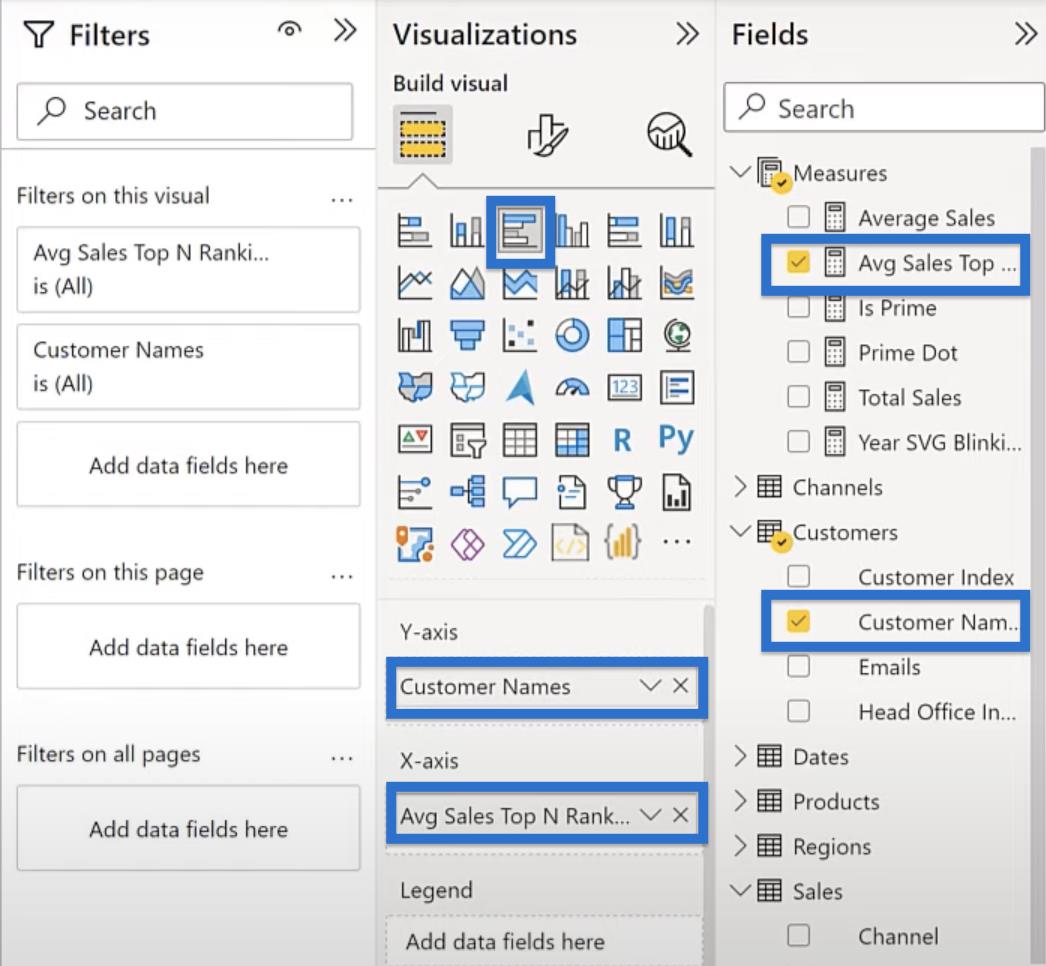Viewport: 1046px width, 966px height.
Task: Choose the clustered bar chart visual
Action: [520, 232]
